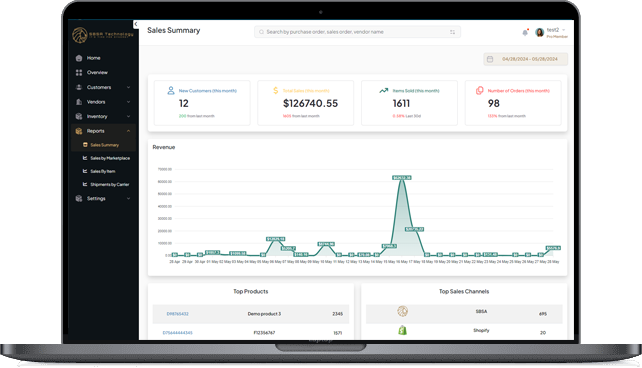Click the calendar icon in date picker
Image resolution: width=642 pixels, height=368 pixels.
(490, 59)
